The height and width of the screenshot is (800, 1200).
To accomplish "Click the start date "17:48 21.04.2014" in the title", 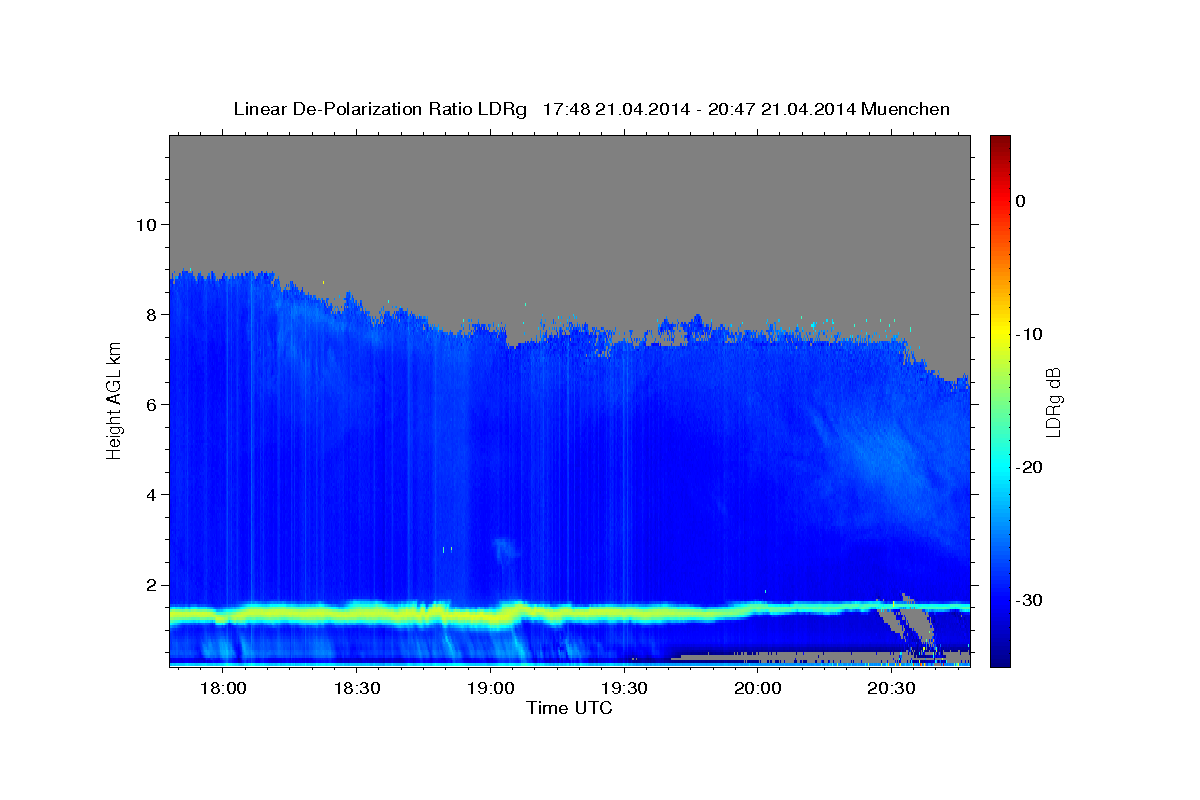I will pyautogui.click(x=616, y=109).
